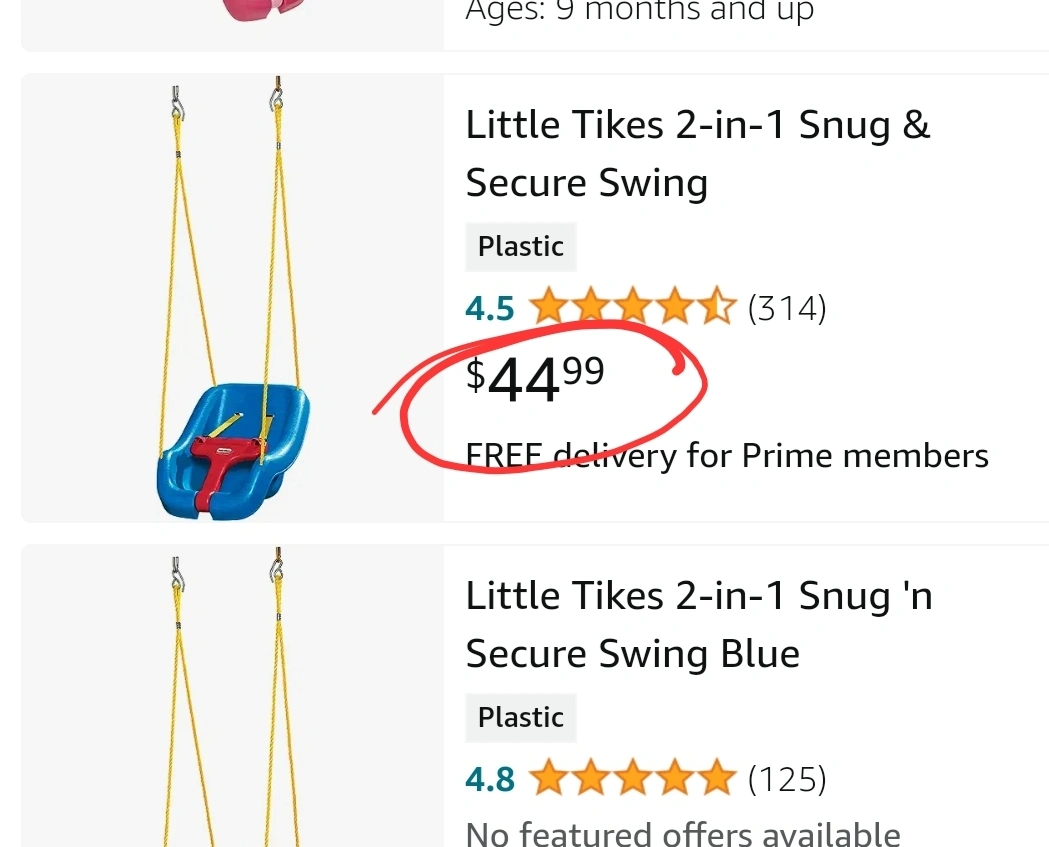
Task: Click the 4.5 rating number
Action: coord(490,309)
